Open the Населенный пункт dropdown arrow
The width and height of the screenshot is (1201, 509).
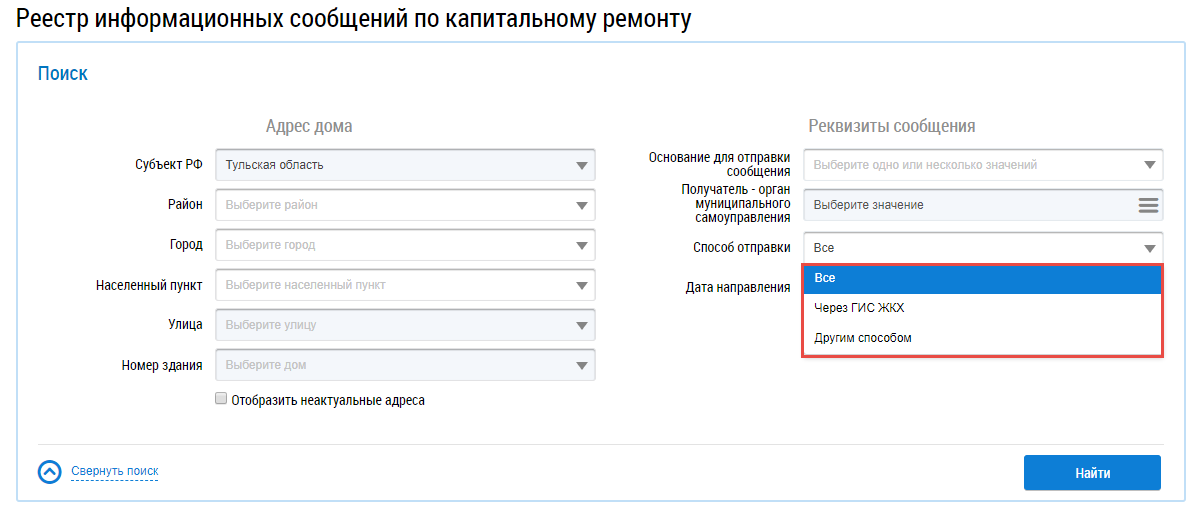(x=583, y=285)
